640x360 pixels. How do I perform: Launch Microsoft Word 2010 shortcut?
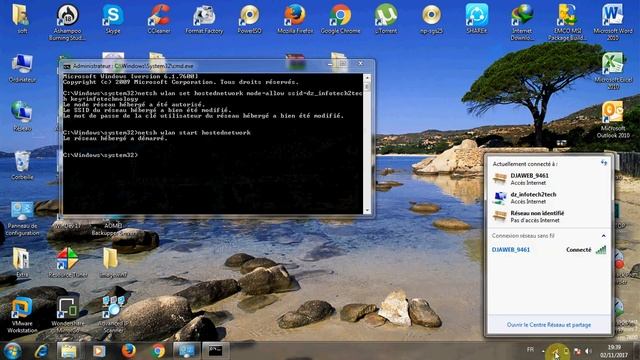(613, 22)
